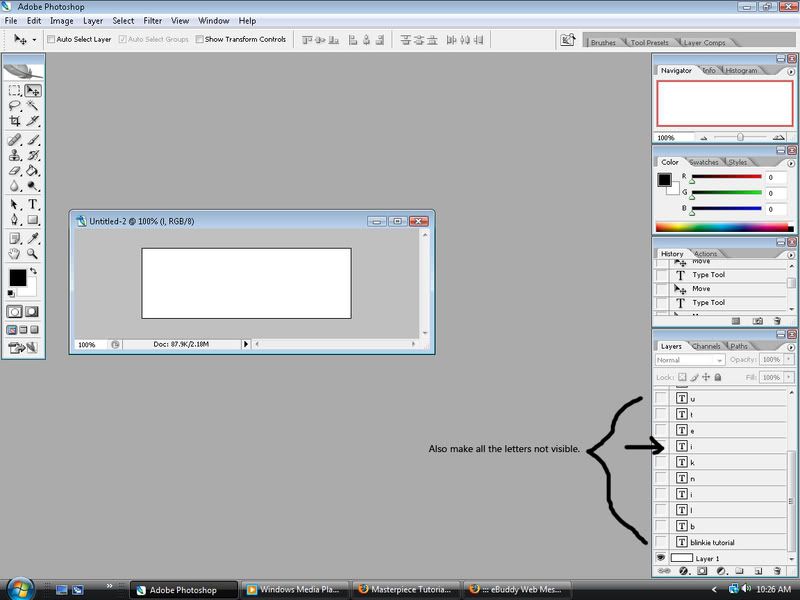Open Windows Media Player from taskbar
Screen dimensions: 800x600
point(294,589)
